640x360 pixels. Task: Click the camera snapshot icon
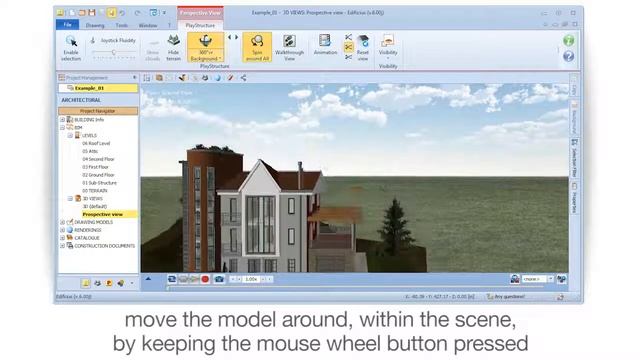click(x=219, y=279)
